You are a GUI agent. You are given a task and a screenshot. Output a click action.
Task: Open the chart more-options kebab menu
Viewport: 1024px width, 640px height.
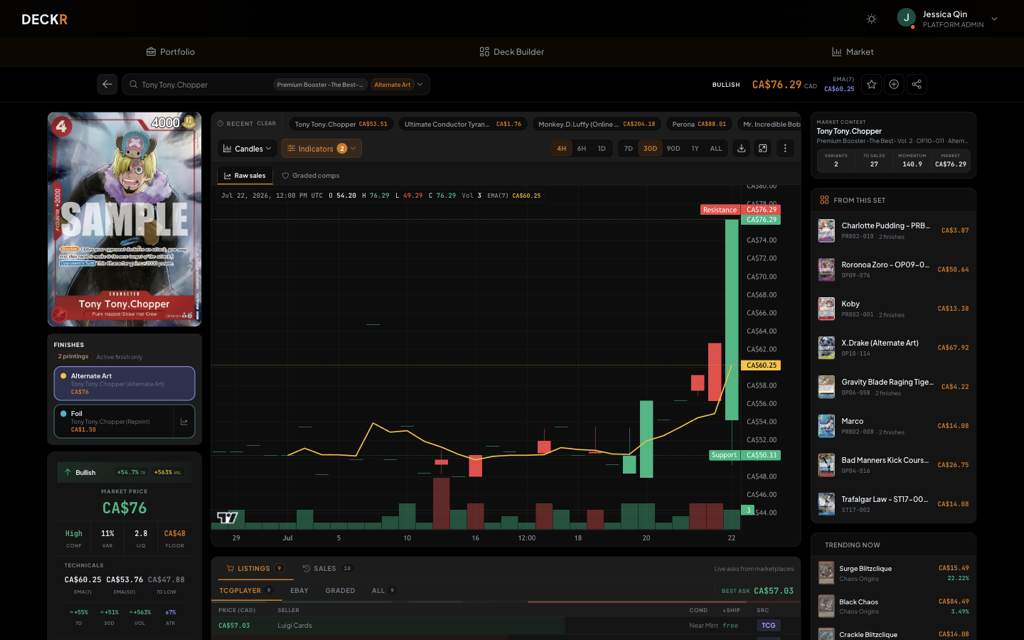click(785, 148)
